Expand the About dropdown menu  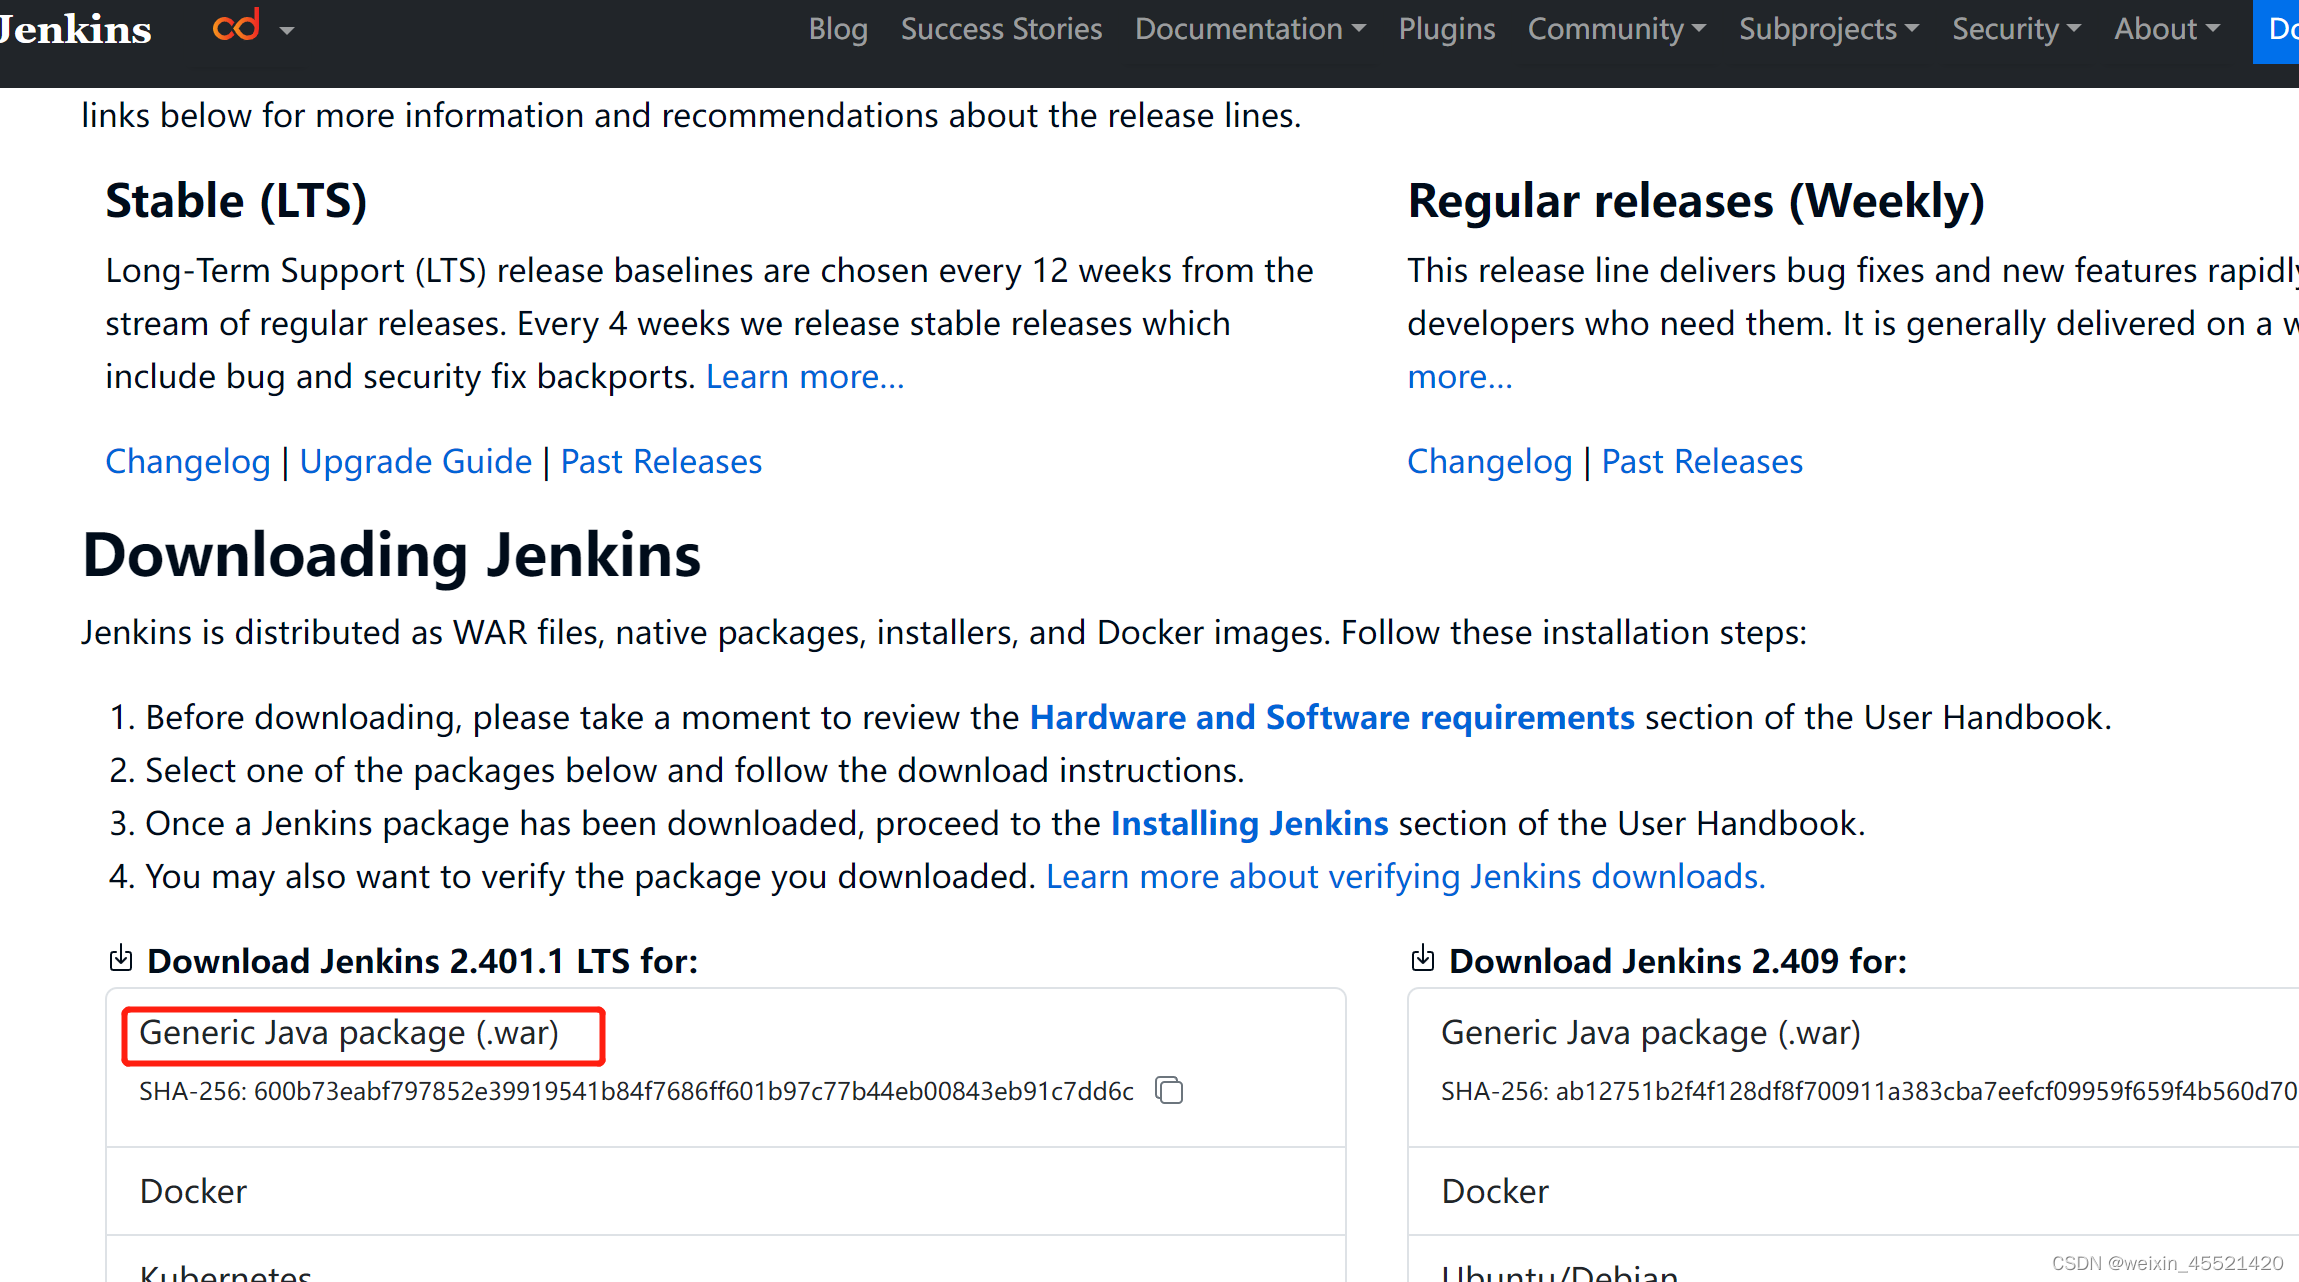coord(2166,29)
